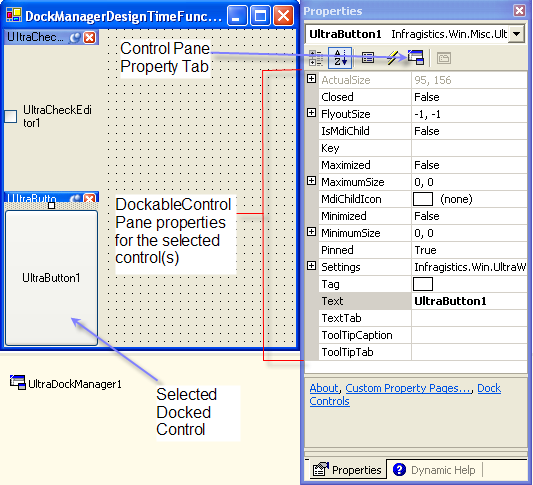
Task: Click the UltraButto pane caption
Action: [x=32, y=198]
